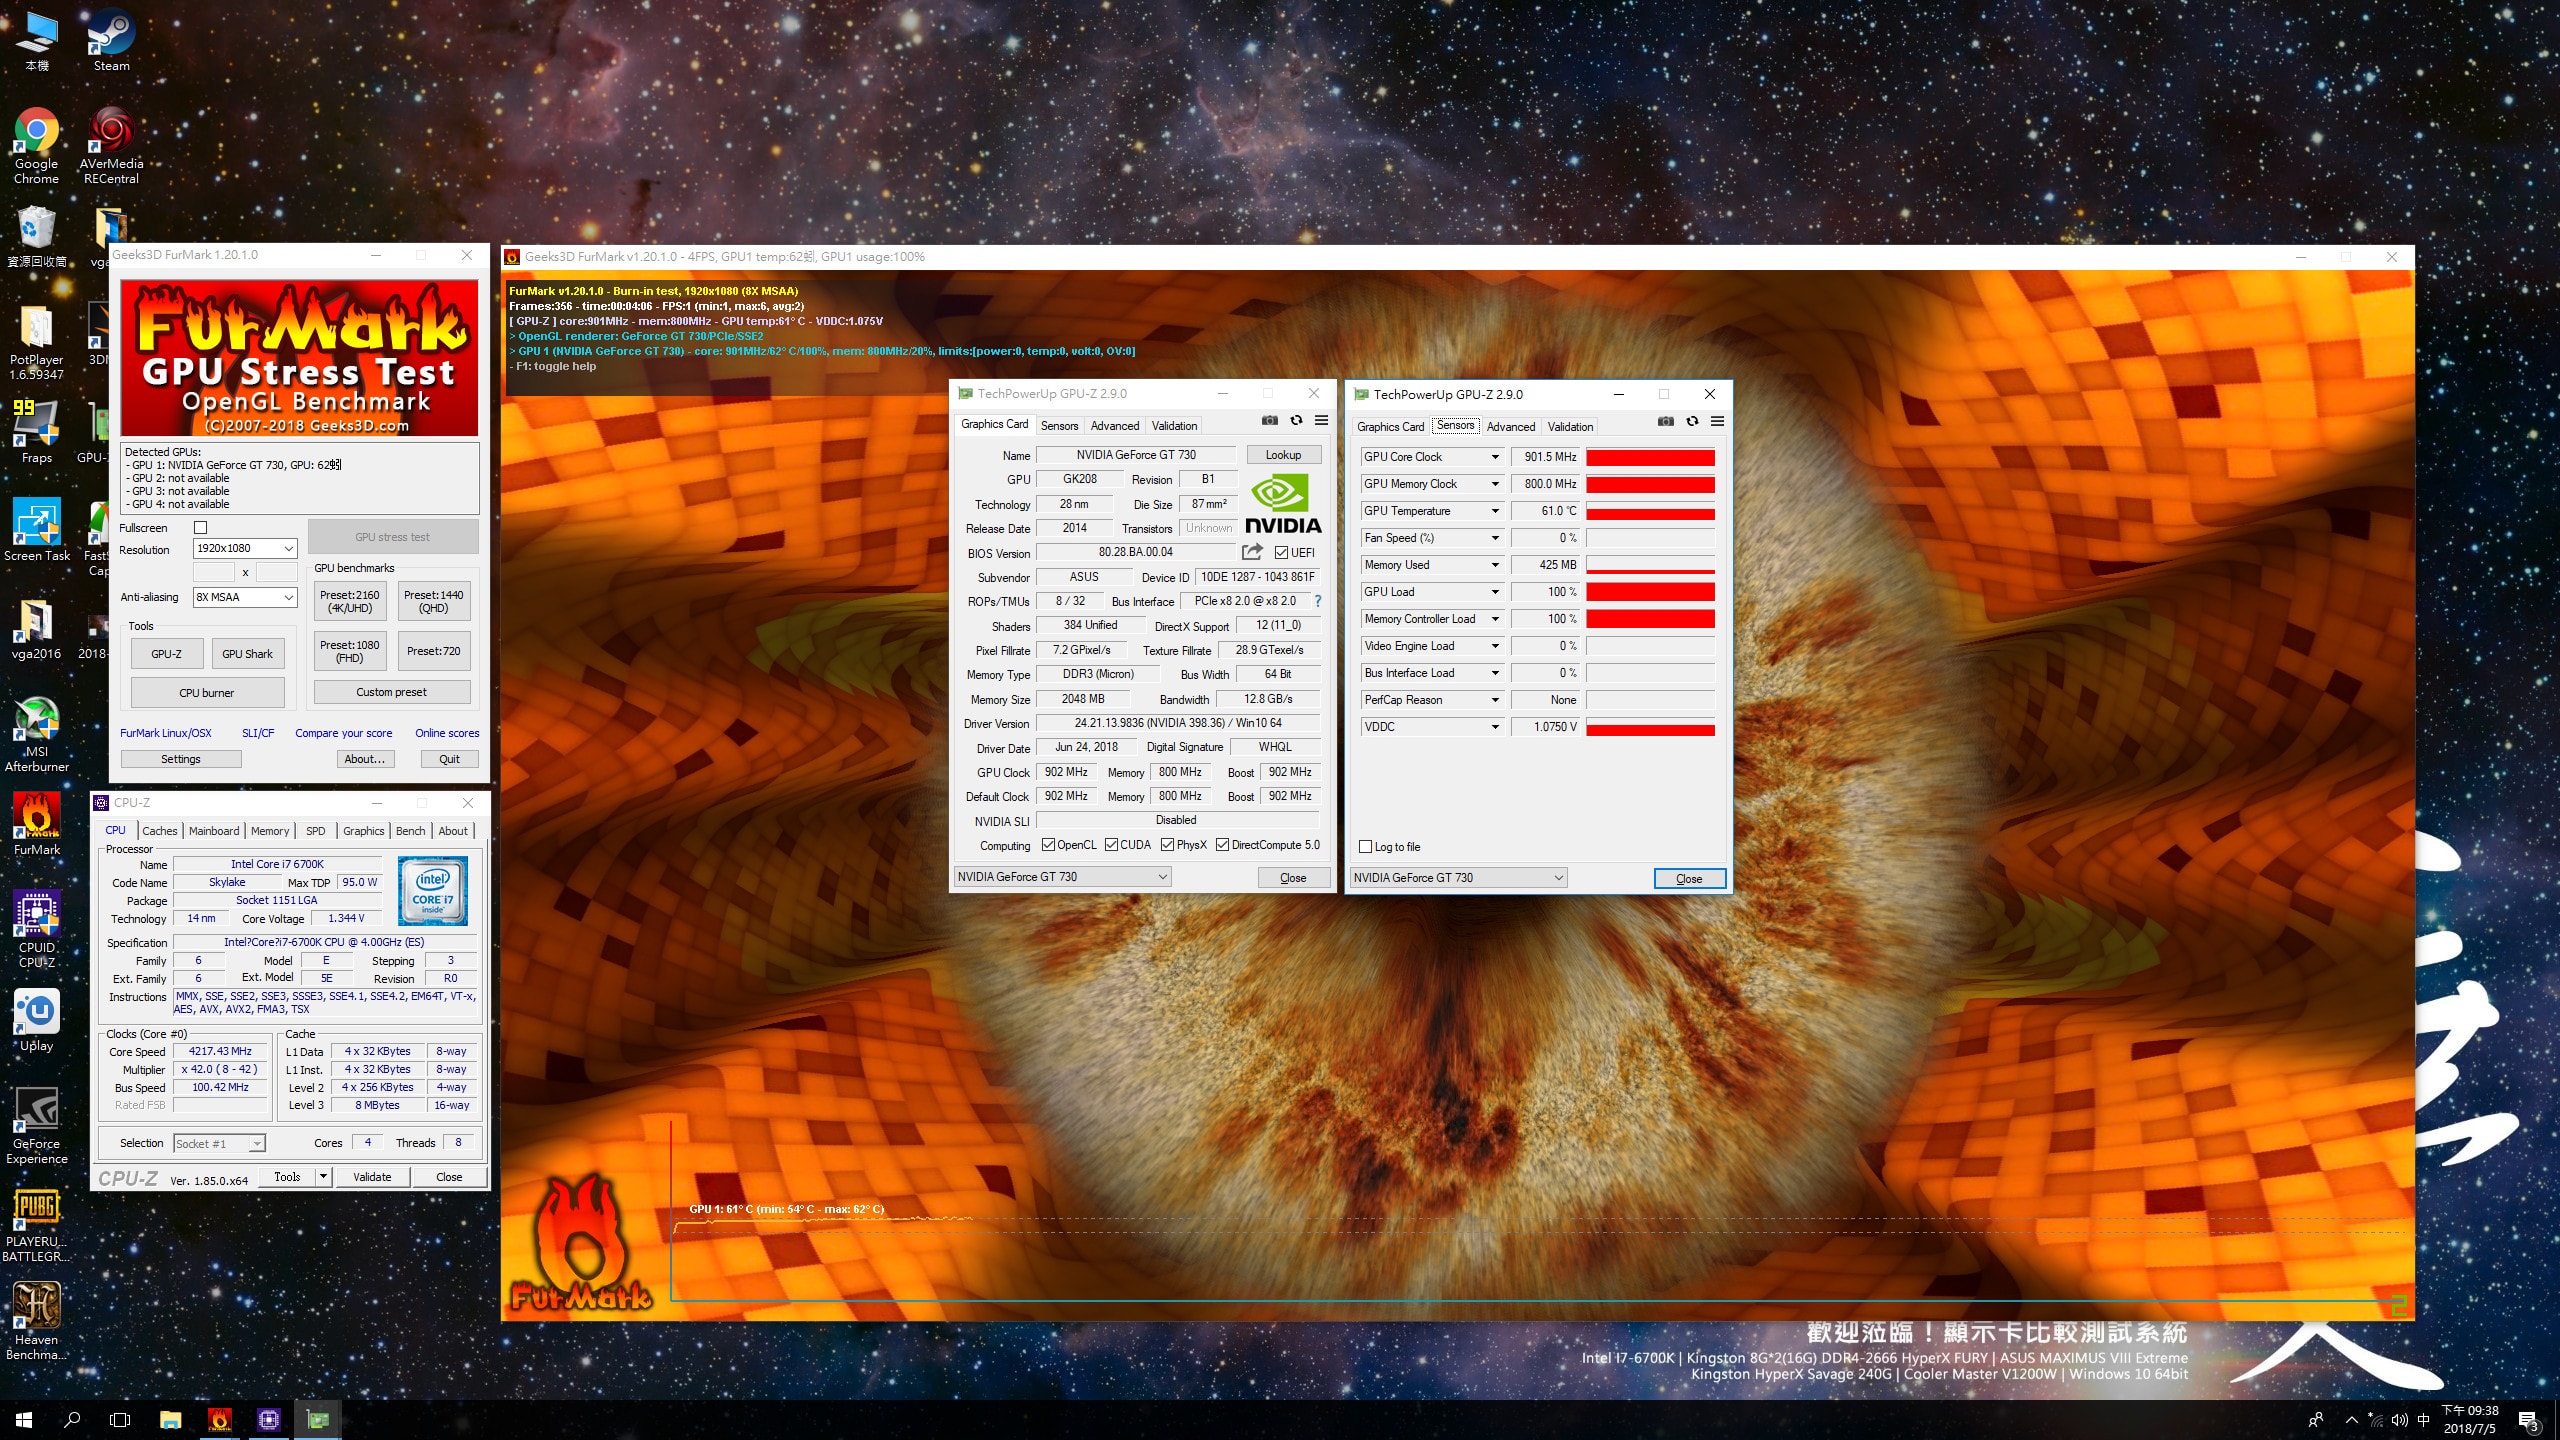Click the GPU Shark tool button
This screenshot has height=1440, width=2560.
(247, 654)
